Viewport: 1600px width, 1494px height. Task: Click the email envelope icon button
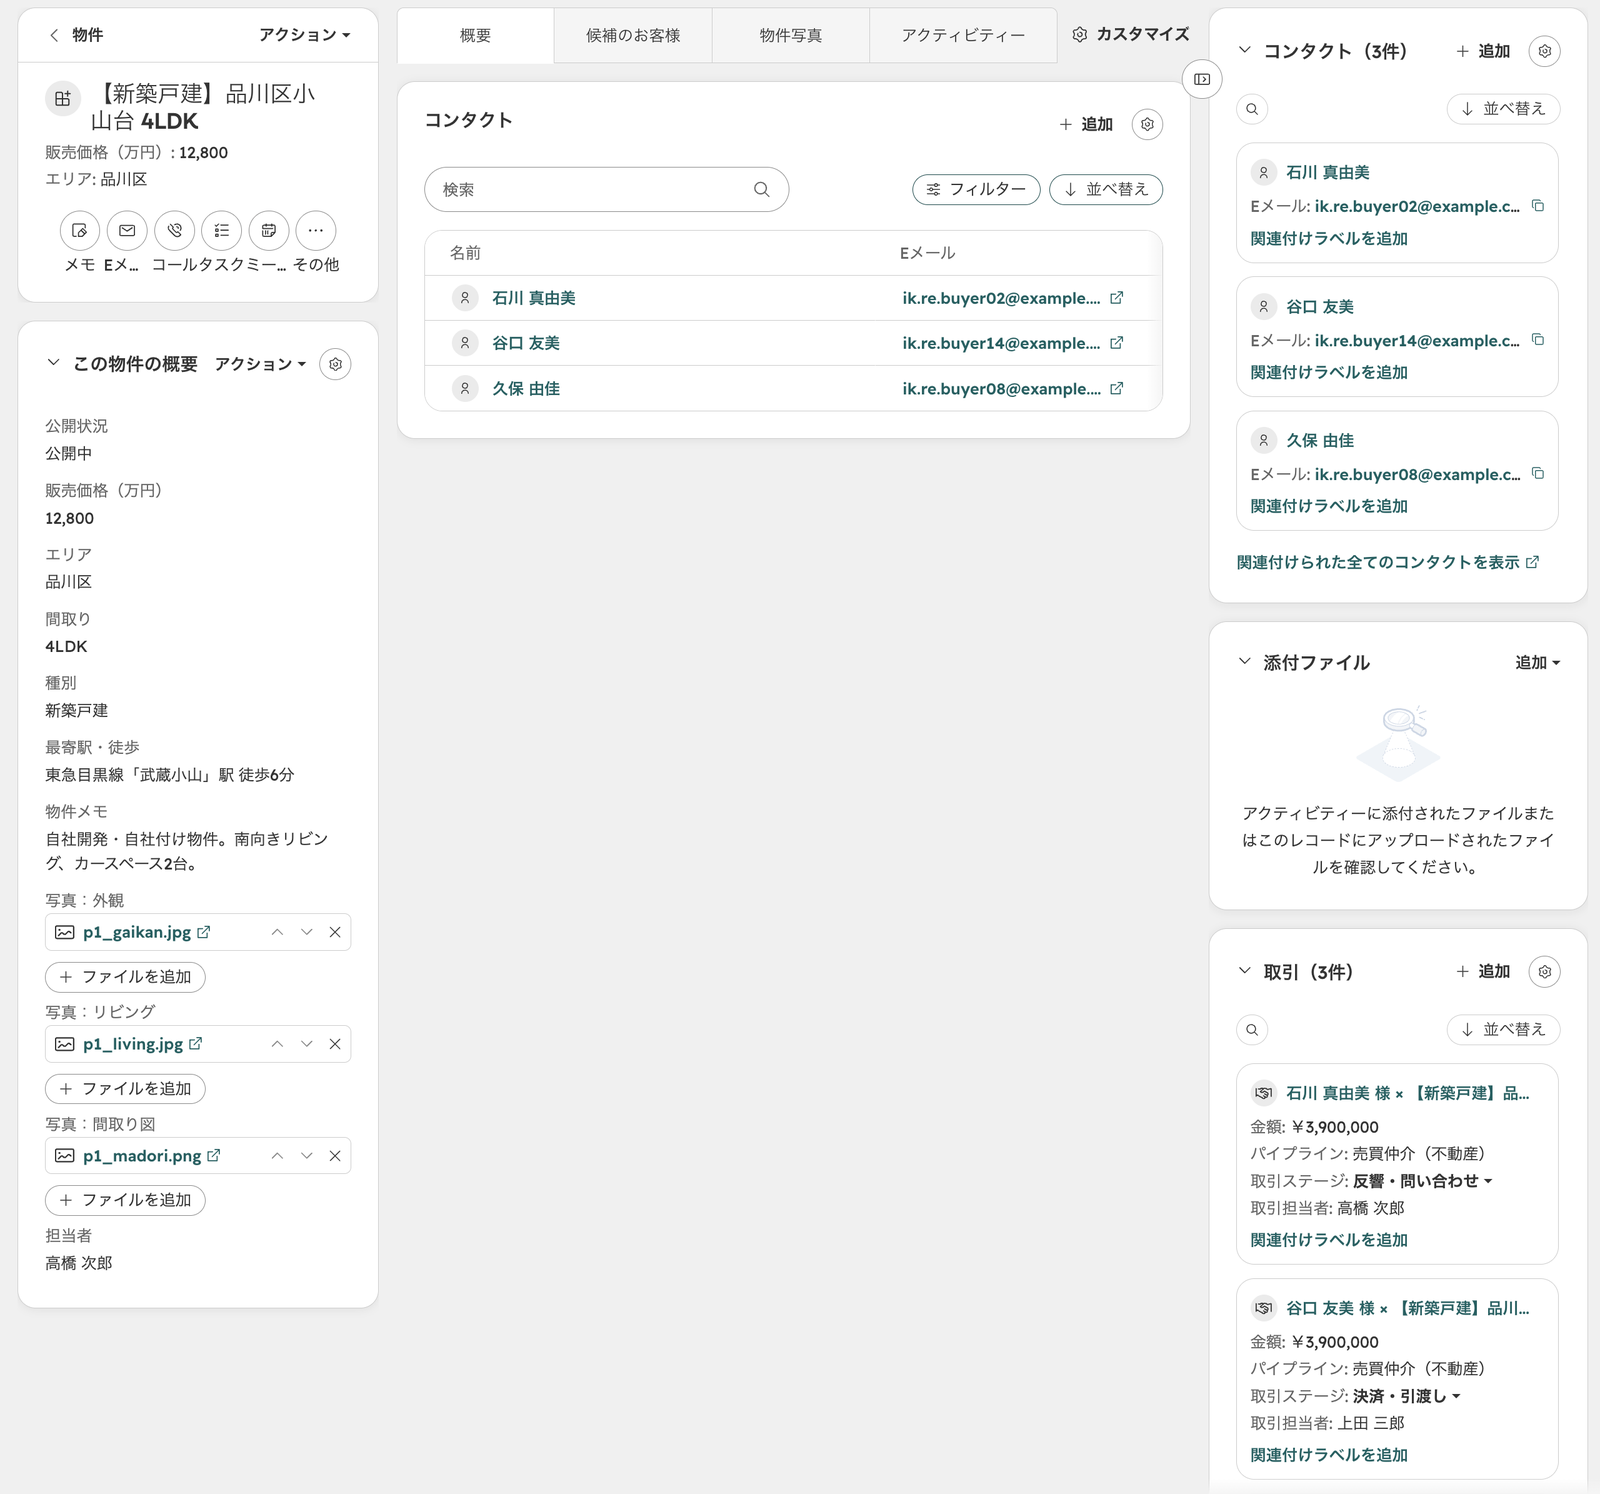click(127, 230)
